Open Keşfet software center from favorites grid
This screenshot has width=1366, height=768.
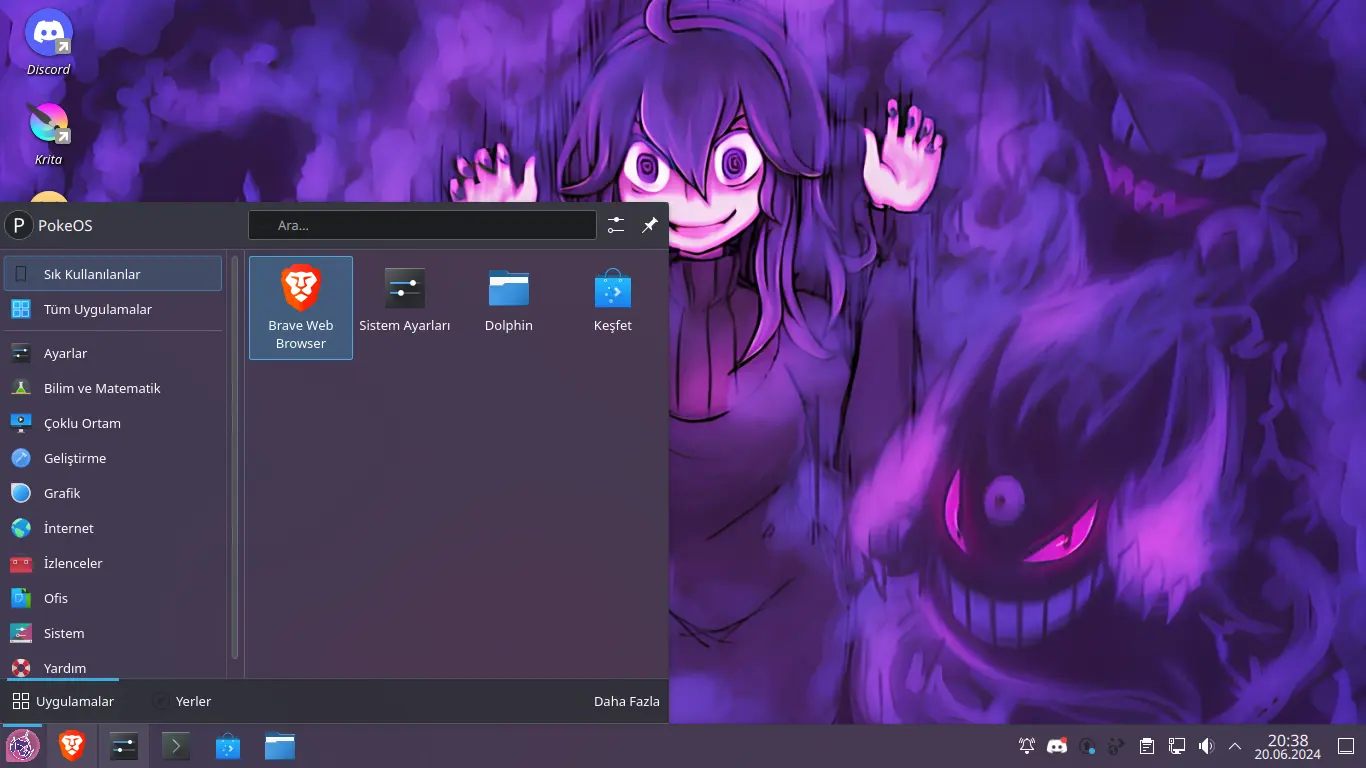pos(613,300)
